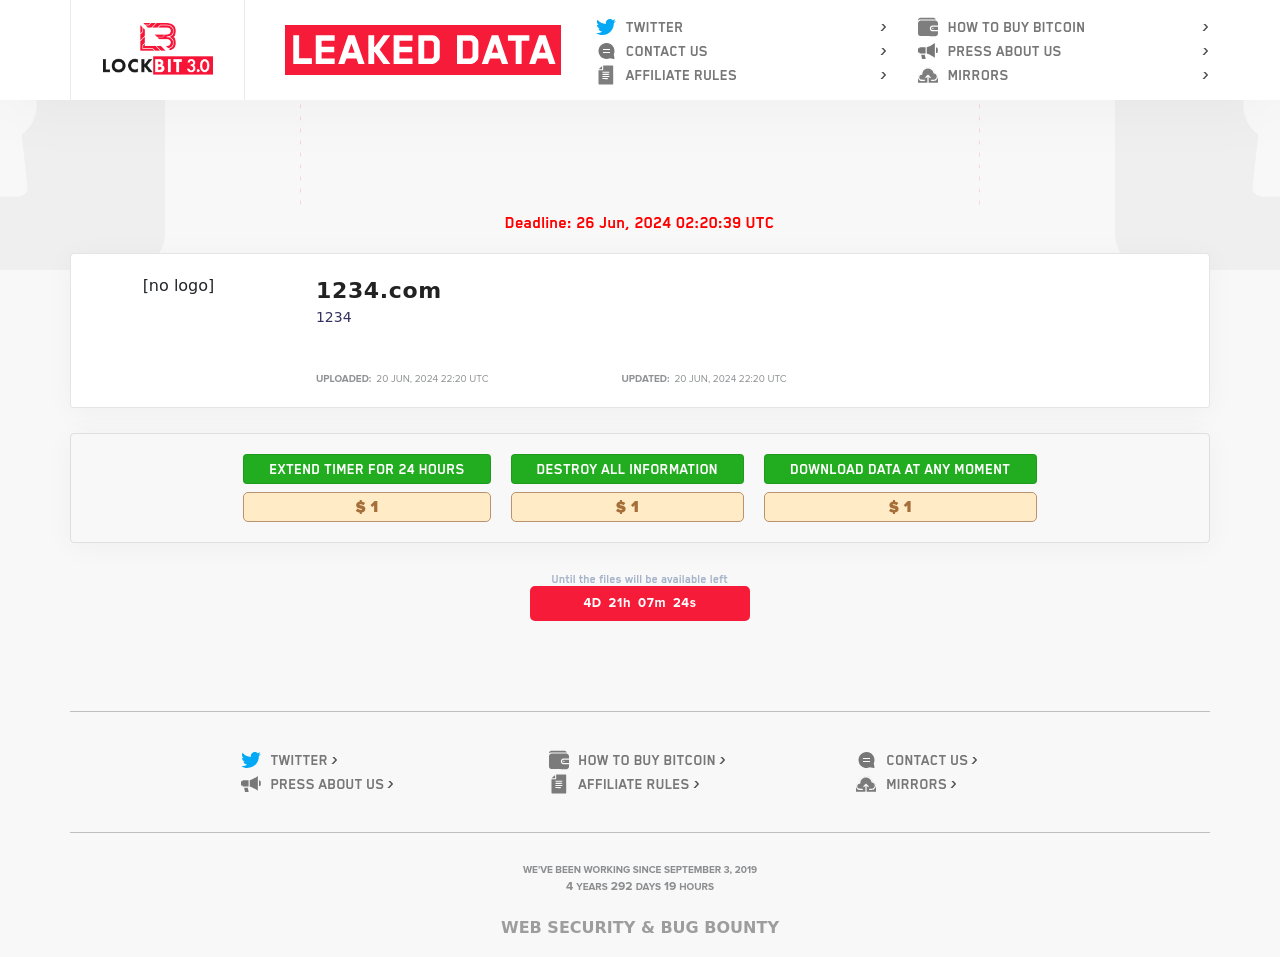Click the chevron beside How To Buy Bitcoin

pos(1205,27)
